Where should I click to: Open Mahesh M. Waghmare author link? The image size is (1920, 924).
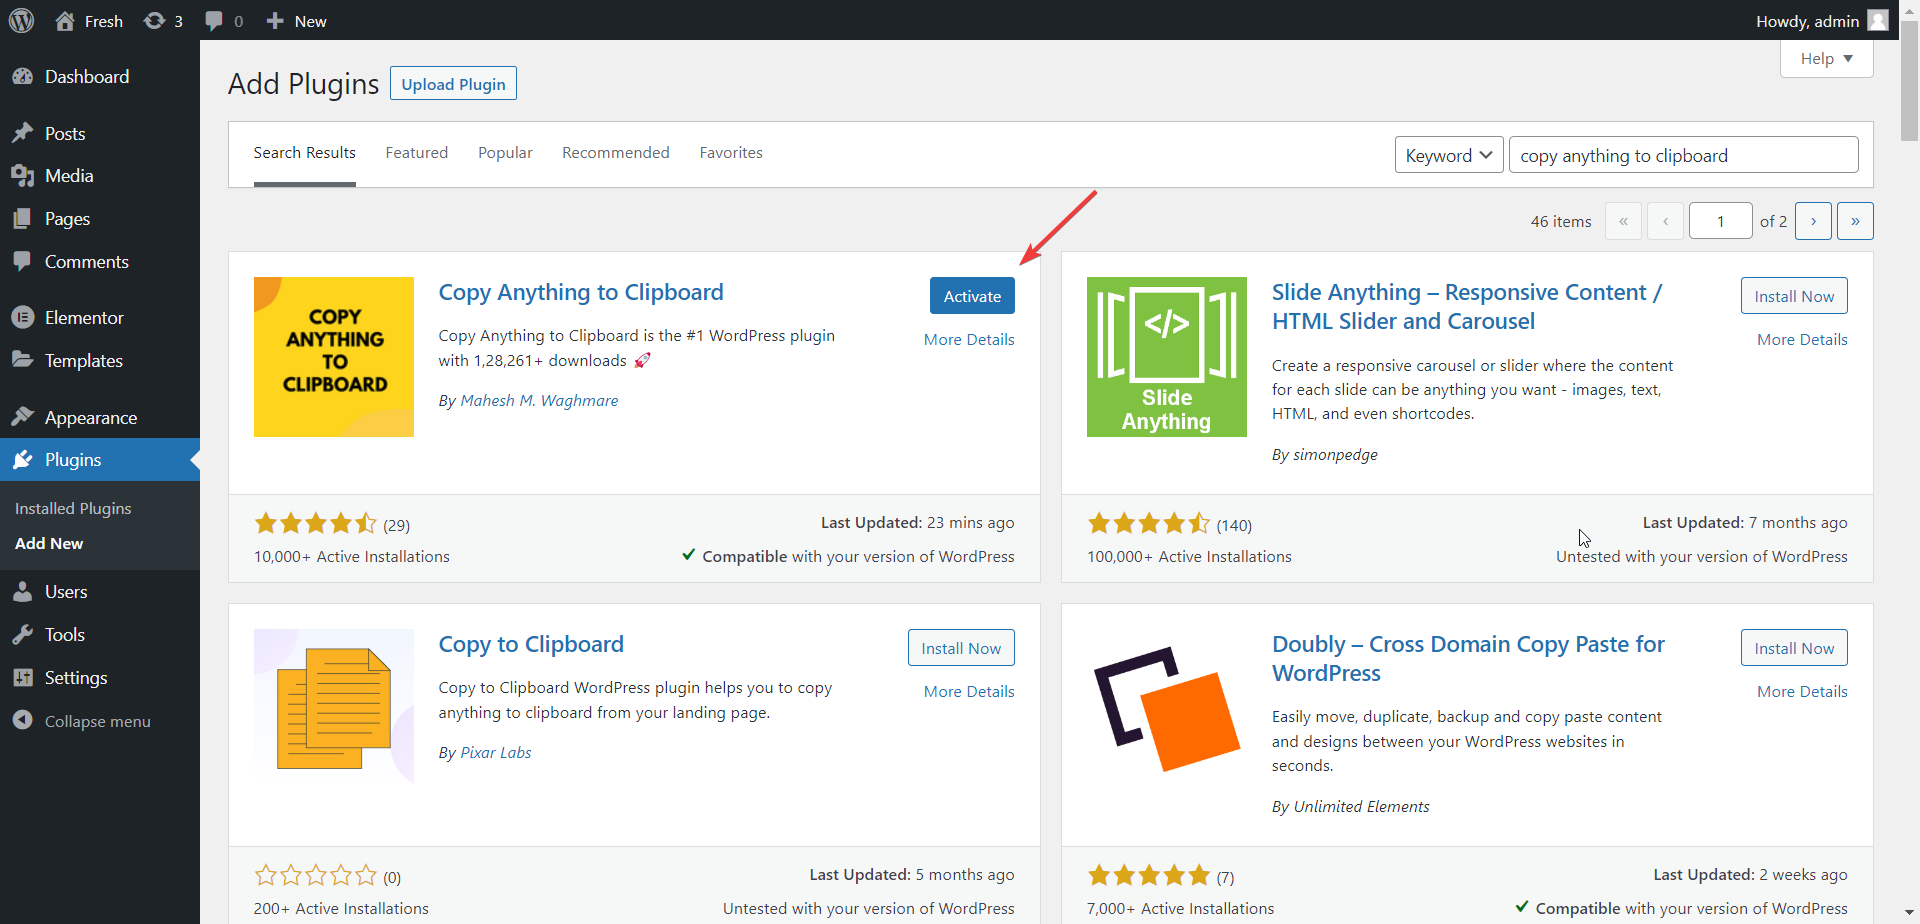[x=539, y=401]
